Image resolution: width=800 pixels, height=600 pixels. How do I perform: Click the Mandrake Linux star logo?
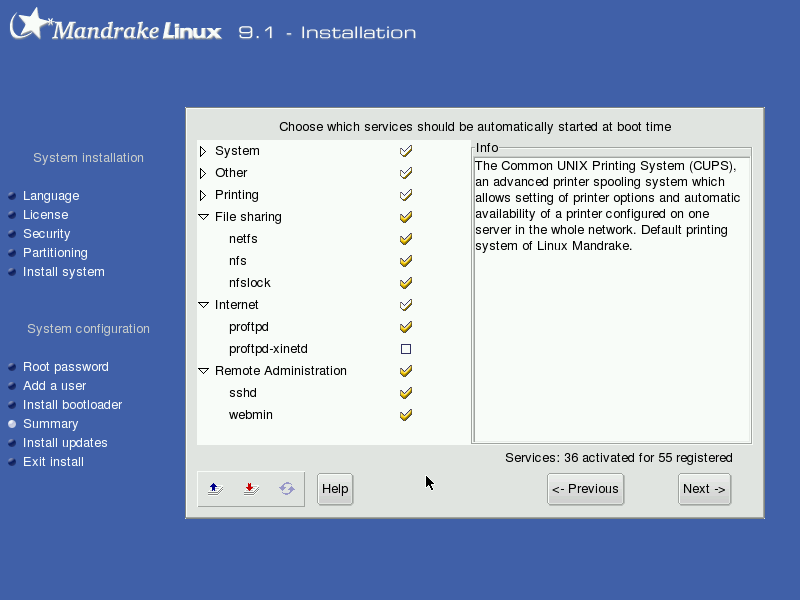(32, 23)
